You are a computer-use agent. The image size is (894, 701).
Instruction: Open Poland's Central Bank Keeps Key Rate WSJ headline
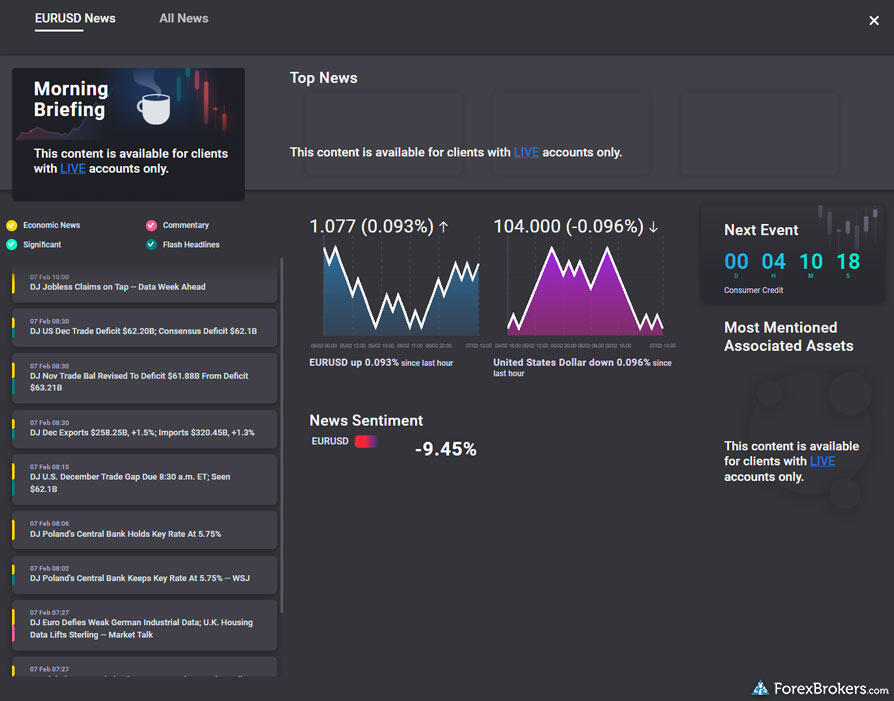point(144,574)
